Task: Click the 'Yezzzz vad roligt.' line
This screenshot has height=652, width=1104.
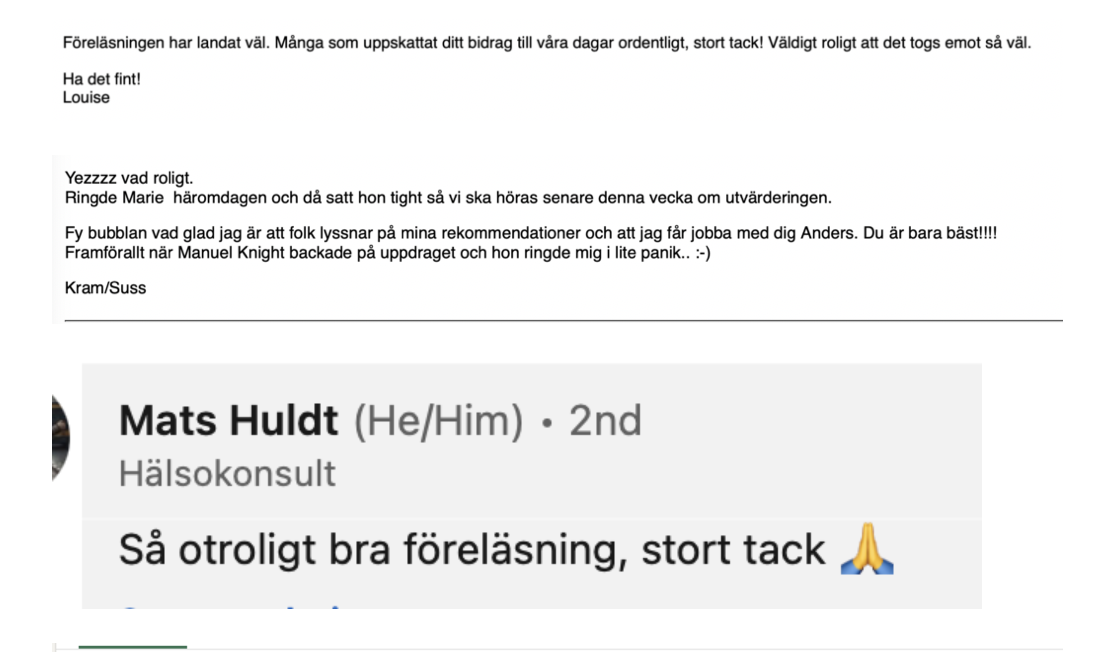Action: (129, 178)
